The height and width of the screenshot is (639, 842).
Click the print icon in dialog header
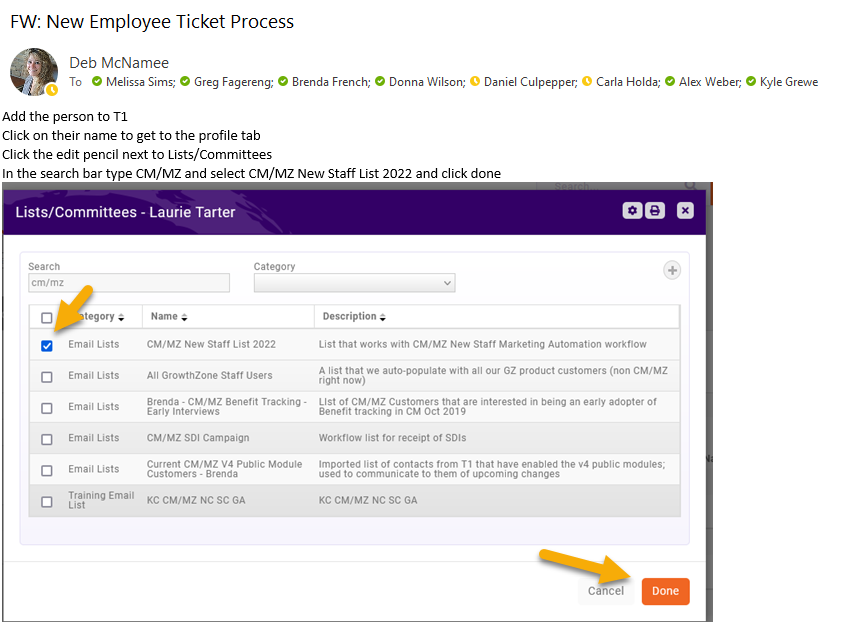click(654, 211)
